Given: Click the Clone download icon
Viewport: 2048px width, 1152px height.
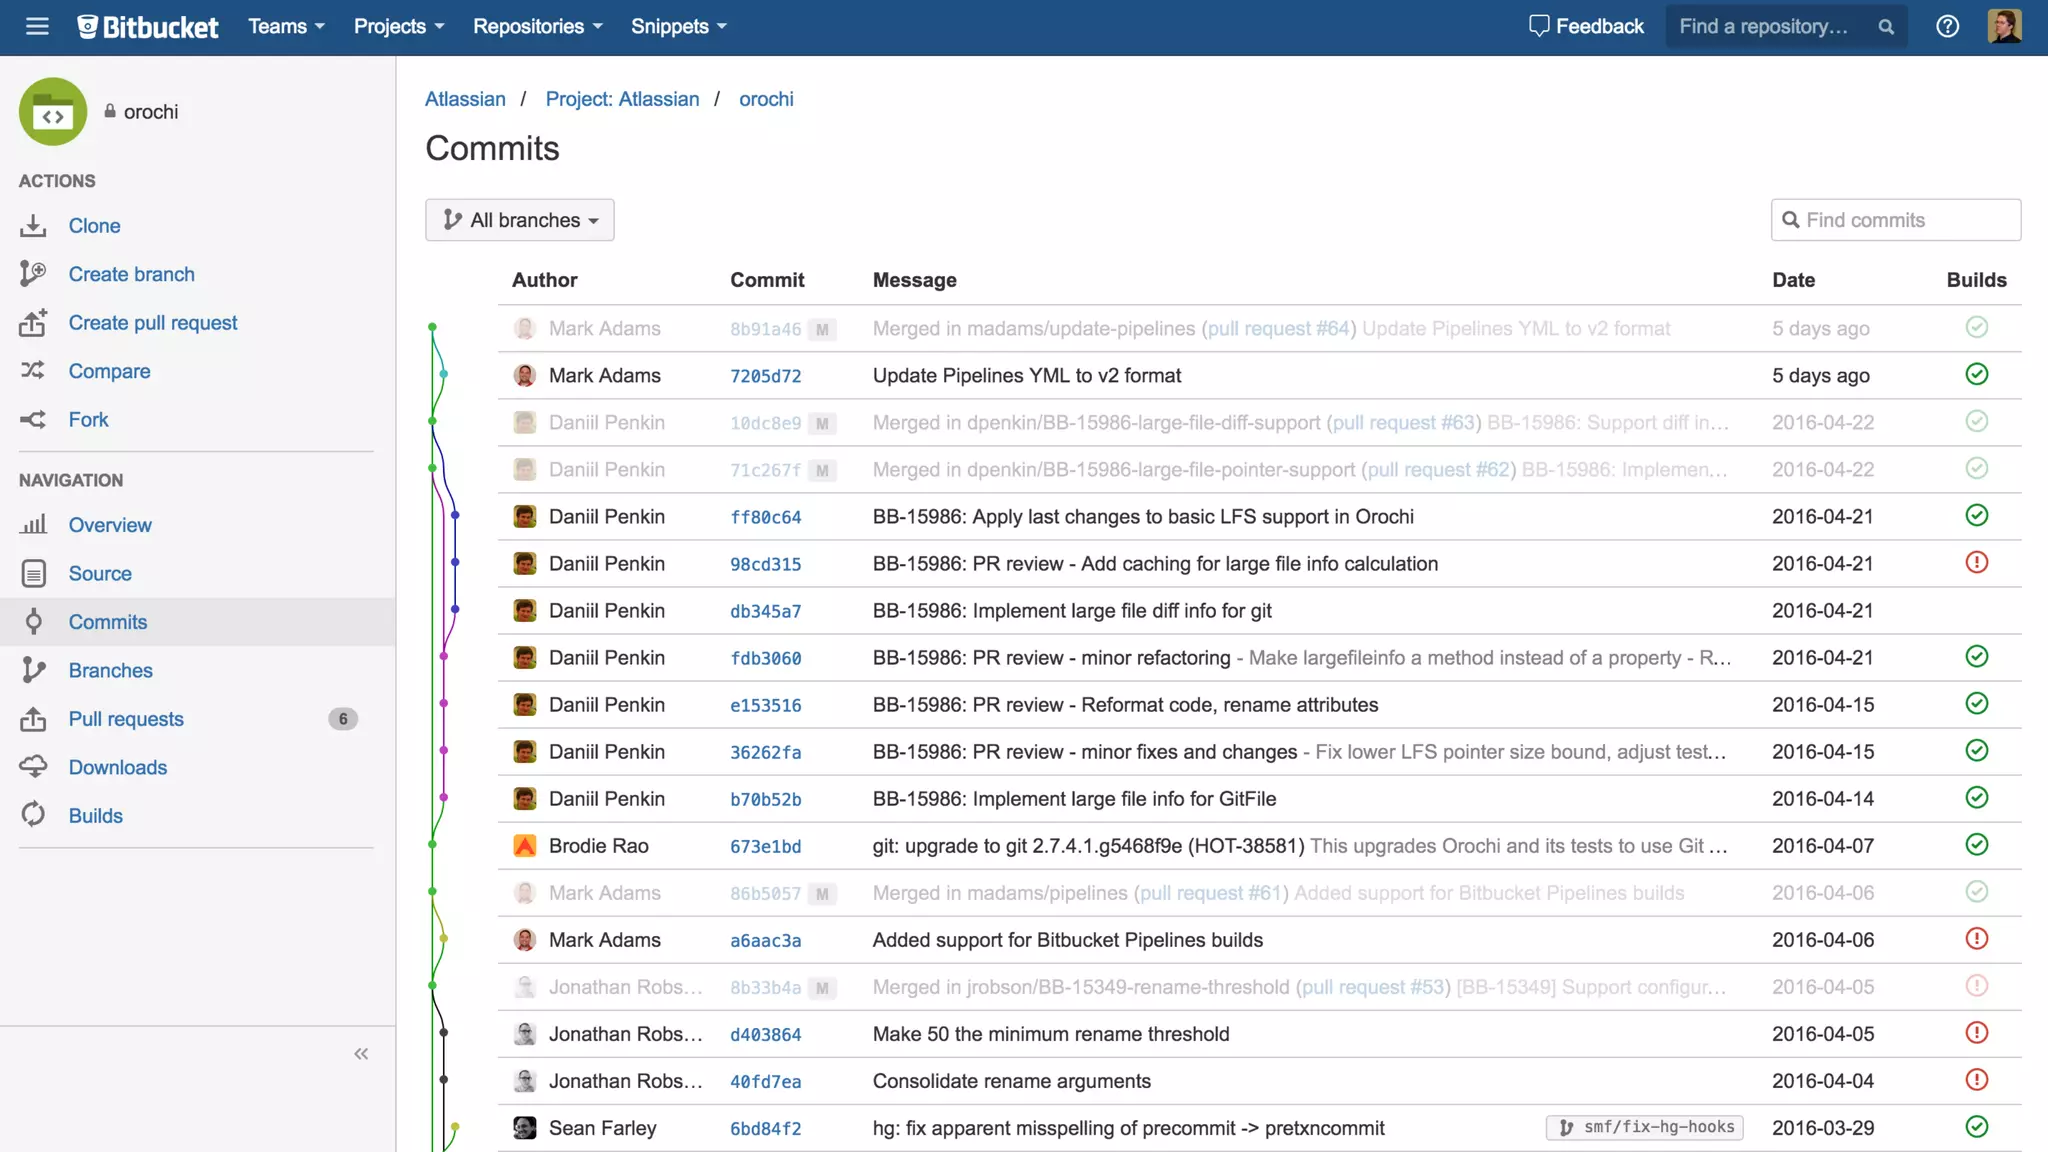Looking at the screenshot, I should tap(33, 226).
